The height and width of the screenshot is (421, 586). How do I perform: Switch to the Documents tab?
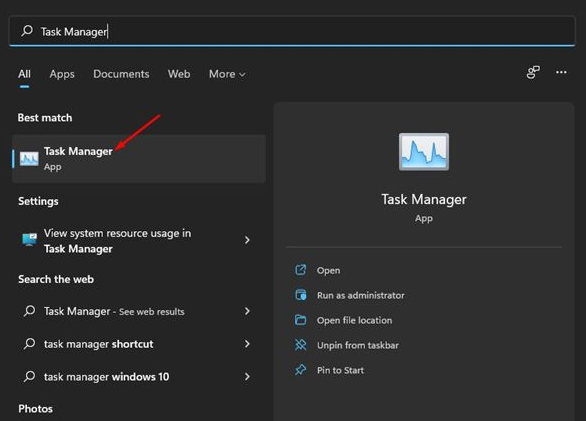pyautogui.click(x=121, y=74)
